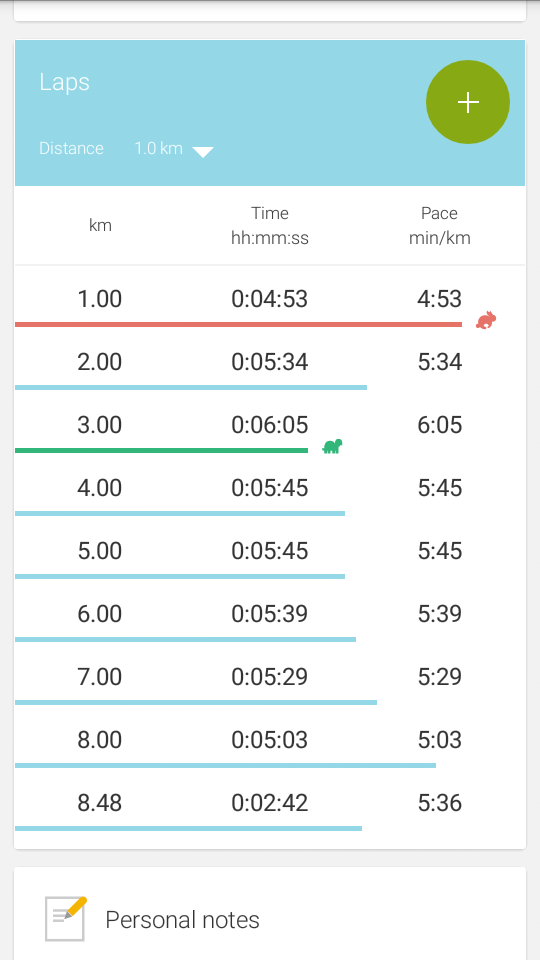540x960 pixels.
Task: Open the Personal notes pencil icon
Action: pos(66,918)
